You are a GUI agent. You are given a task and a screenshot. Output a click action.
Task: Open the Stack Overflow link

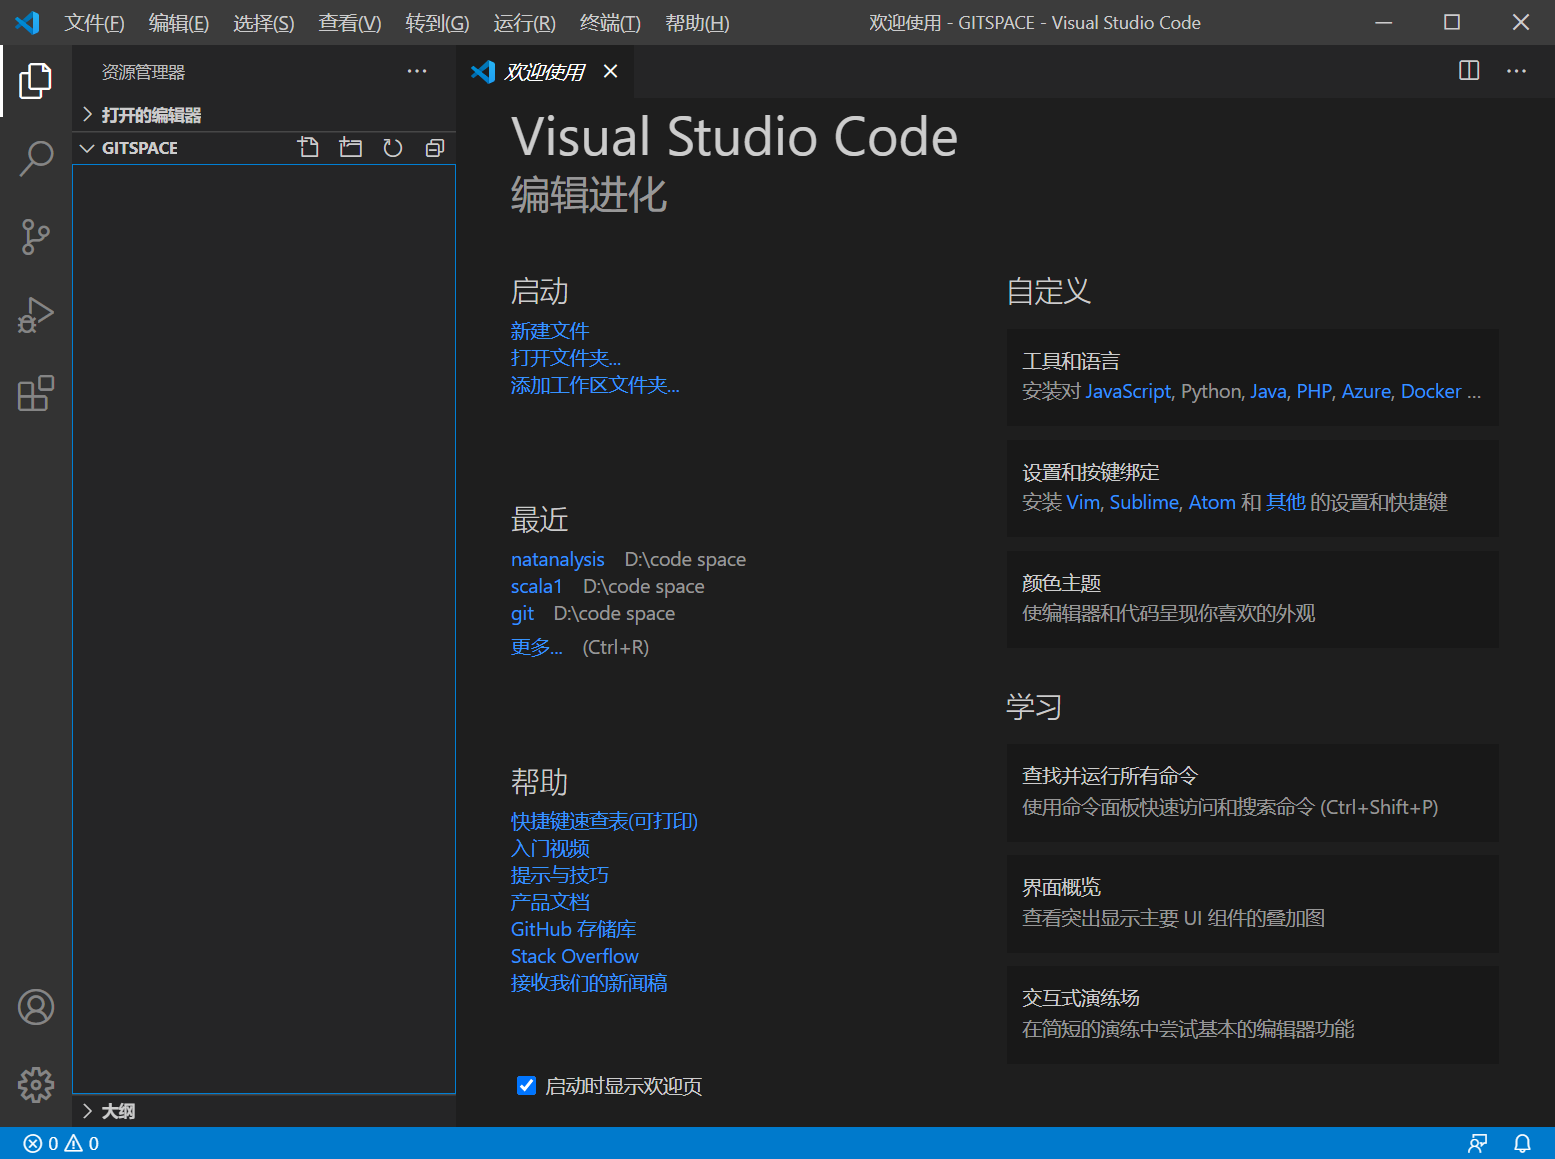tap(575, 956)
